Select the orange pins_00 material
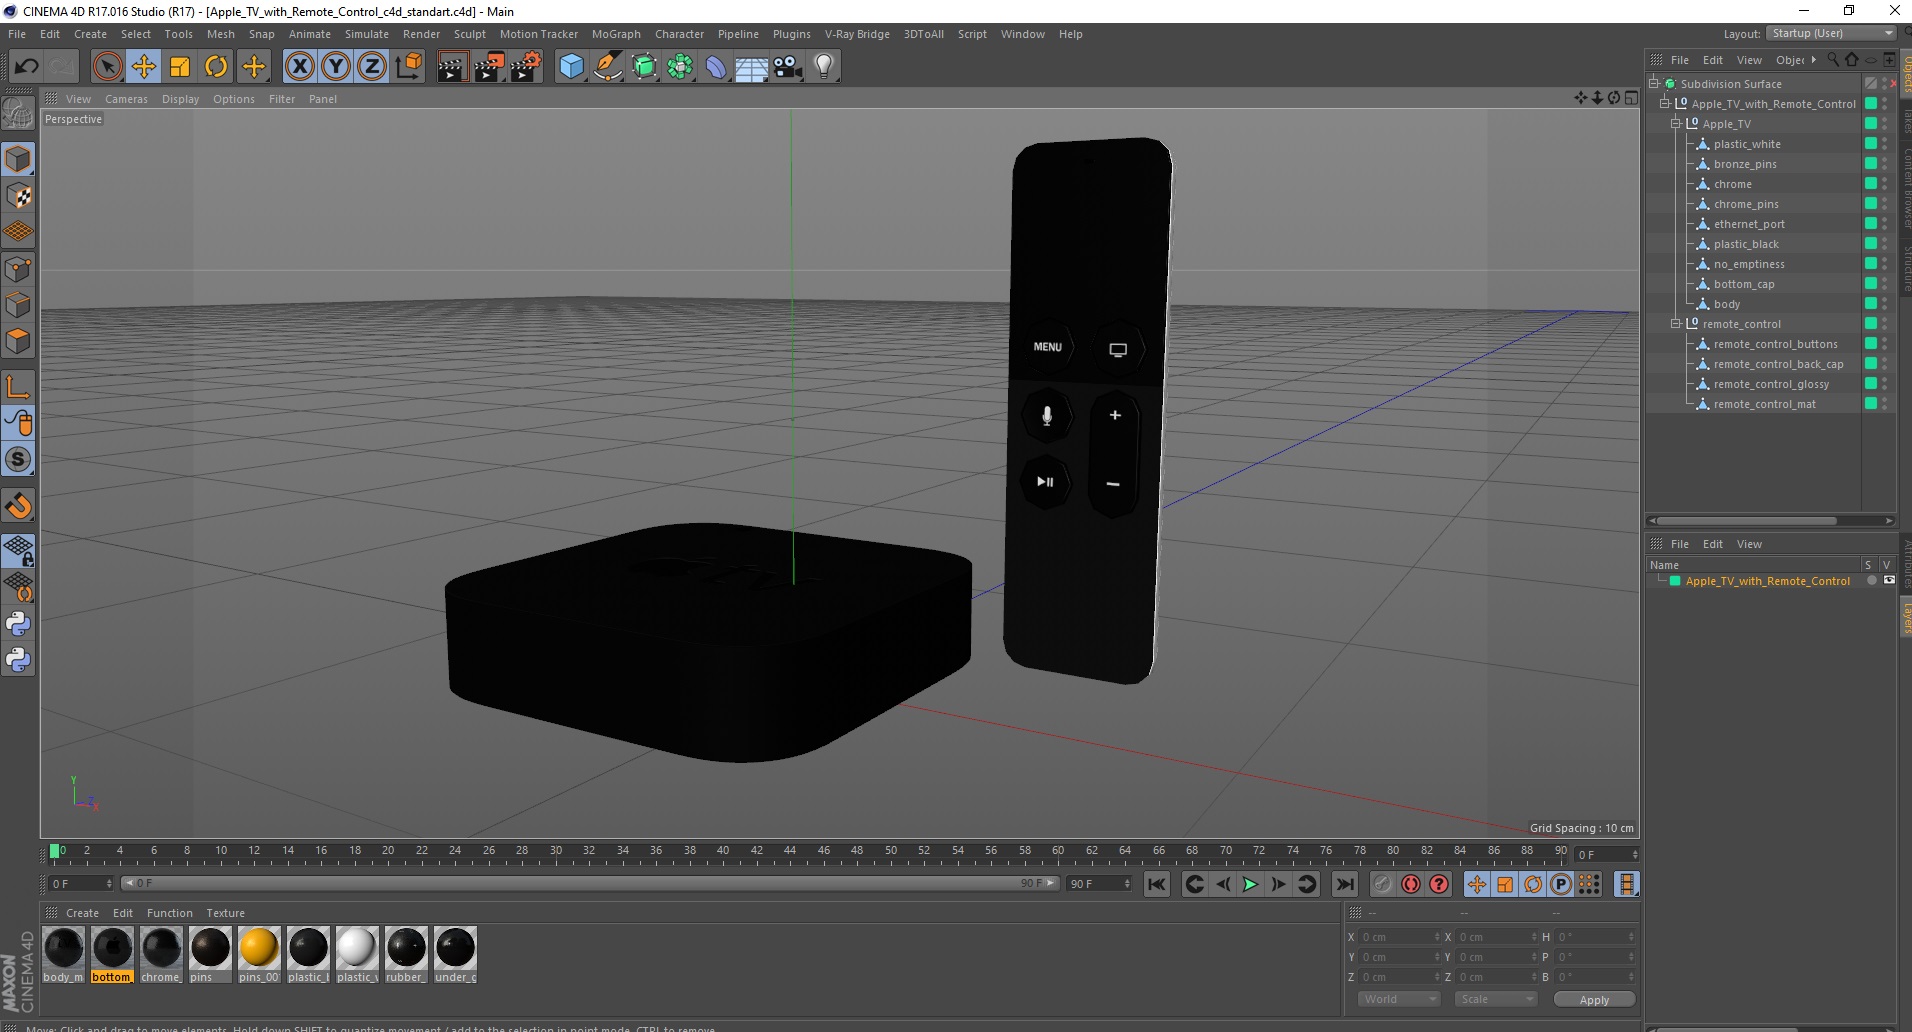This screenshot has height=1032, width=1912. pyautogui.click(x=259, y=954)
